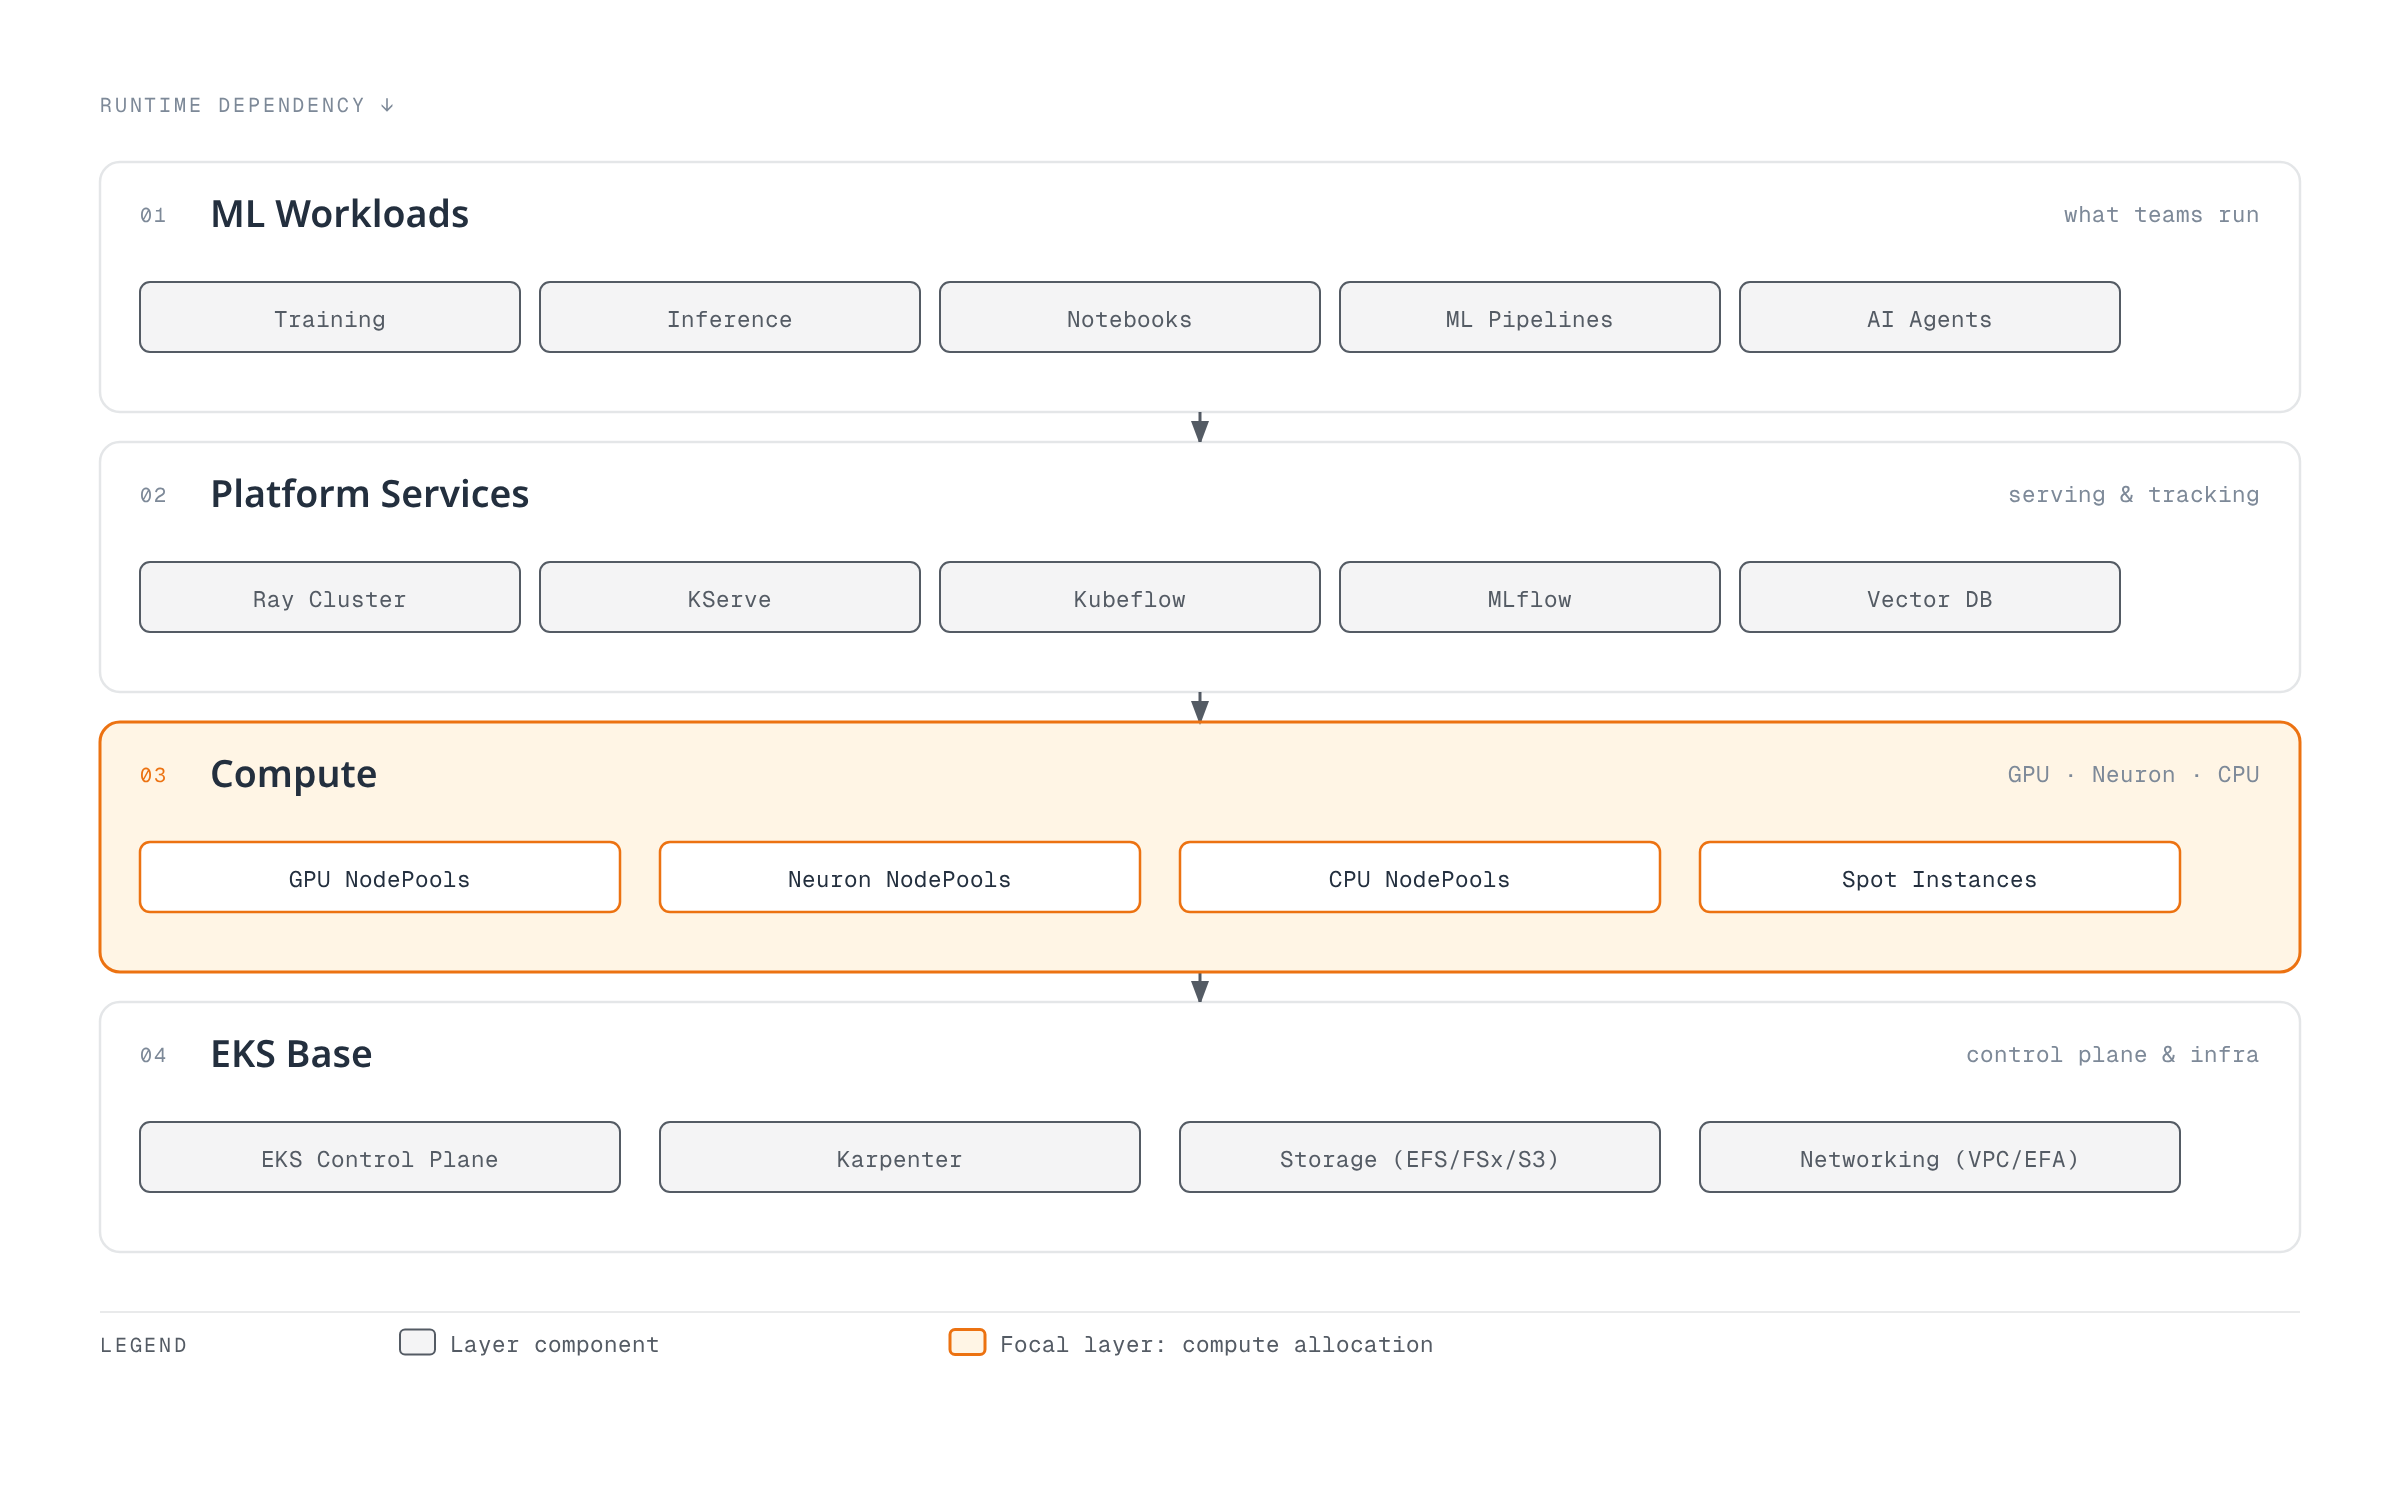Click the EKS Control Plane box
This screenshot has height=1502, width=2400.
tap(380, 1157)
